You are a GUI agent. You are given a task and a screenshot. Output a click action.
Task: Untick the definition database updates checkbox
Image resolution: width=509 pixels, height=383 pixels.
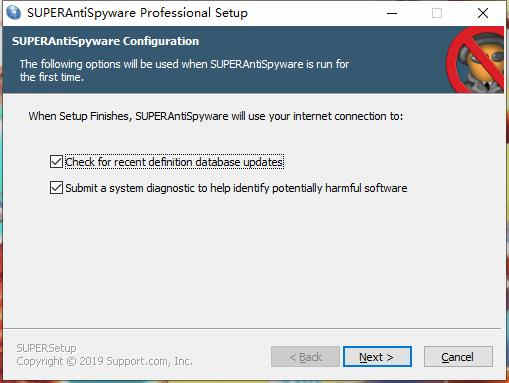point(56,162)
